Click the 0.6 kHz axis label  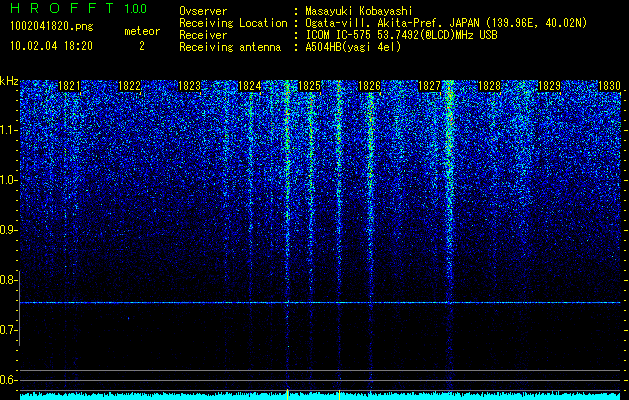tap(9, 380)
